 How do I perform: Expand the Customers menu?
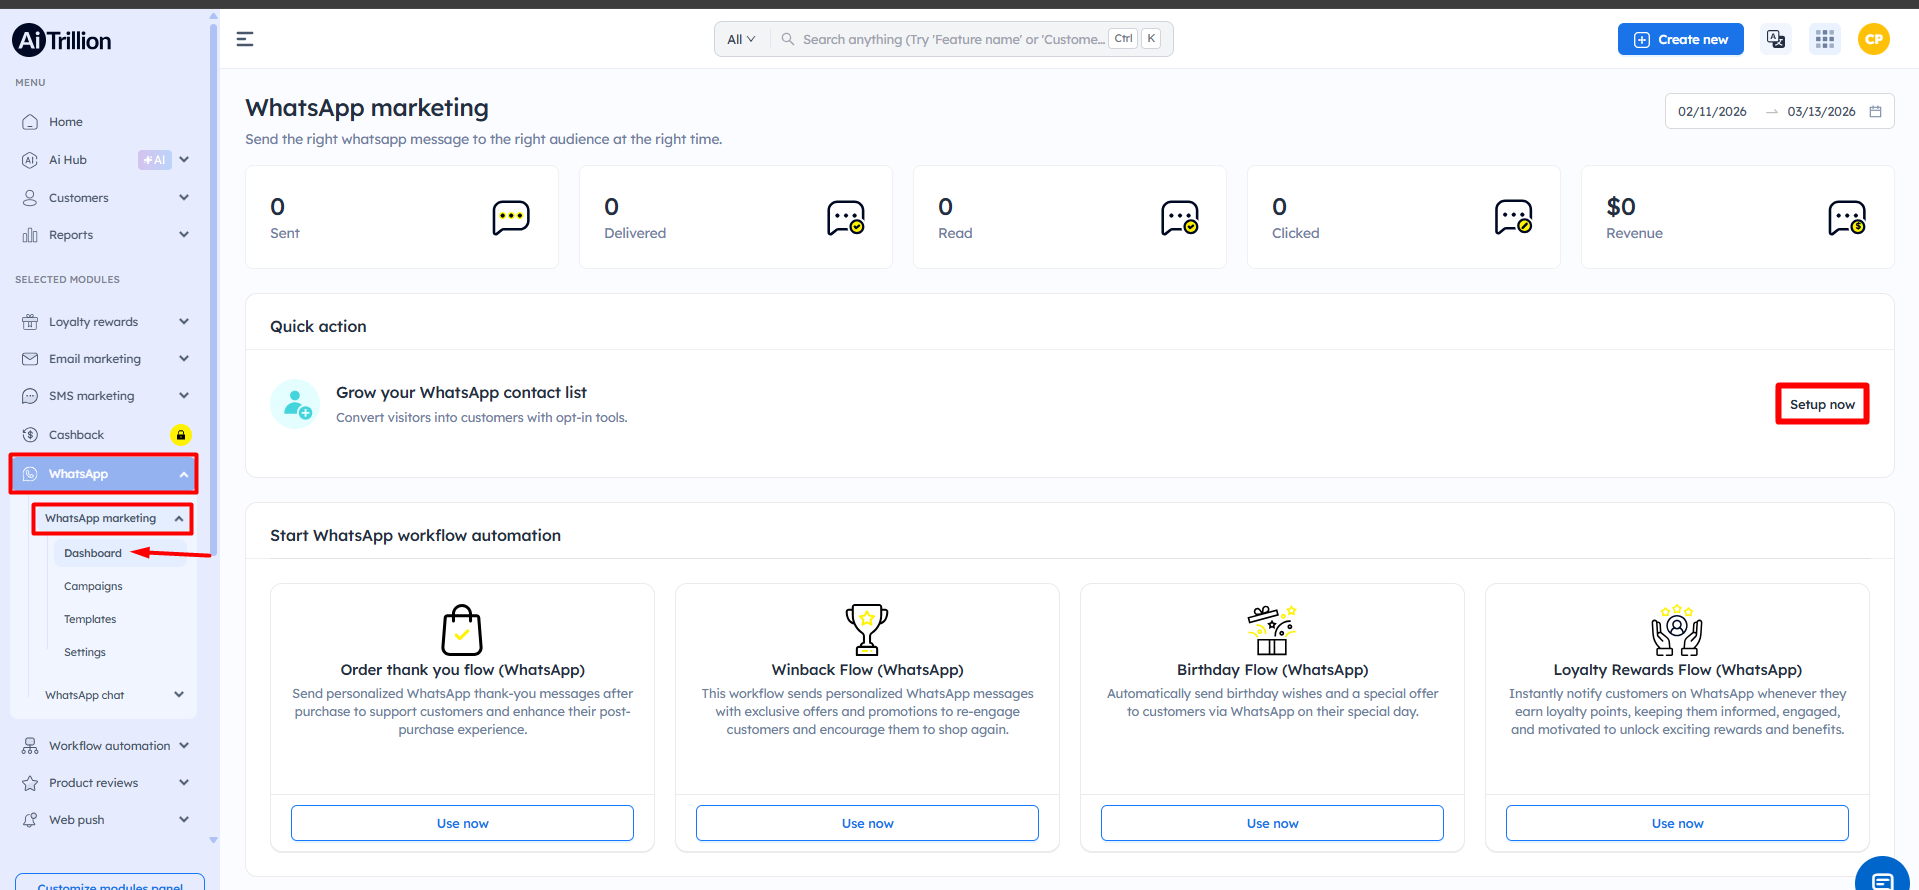point(184,198)
